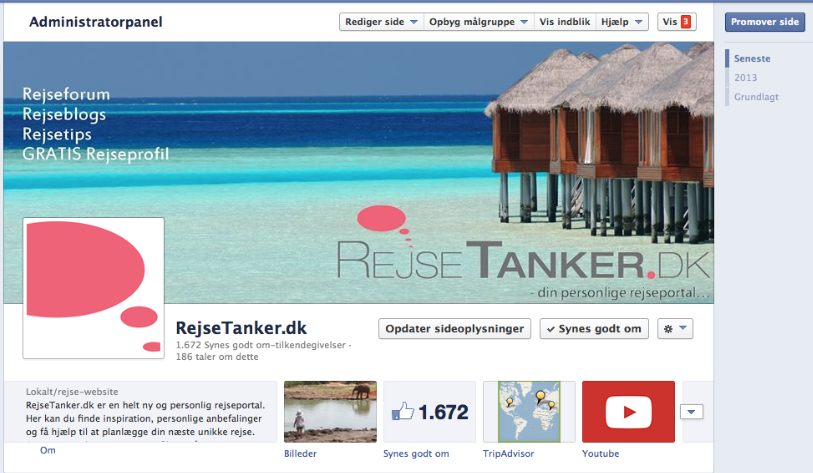This screenshot has height=473, width=813.
Task: Open the Youtube app tile
Action: tap(628, 412)
